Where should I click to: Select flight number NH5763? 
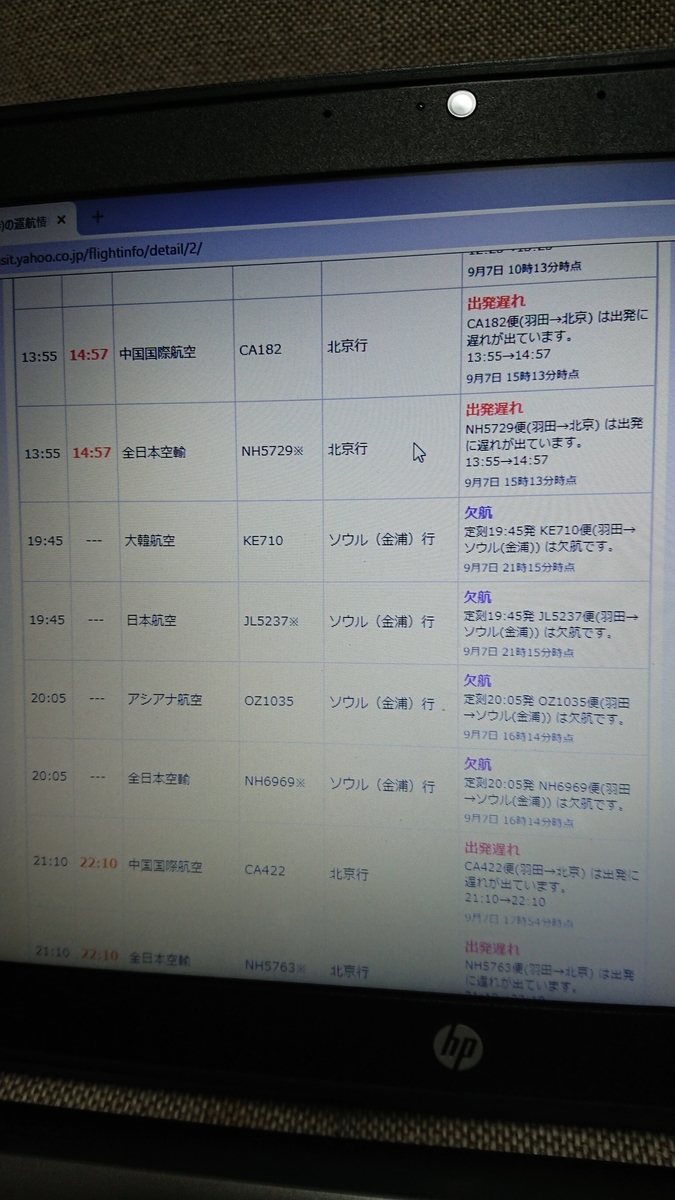coord(275,967)
